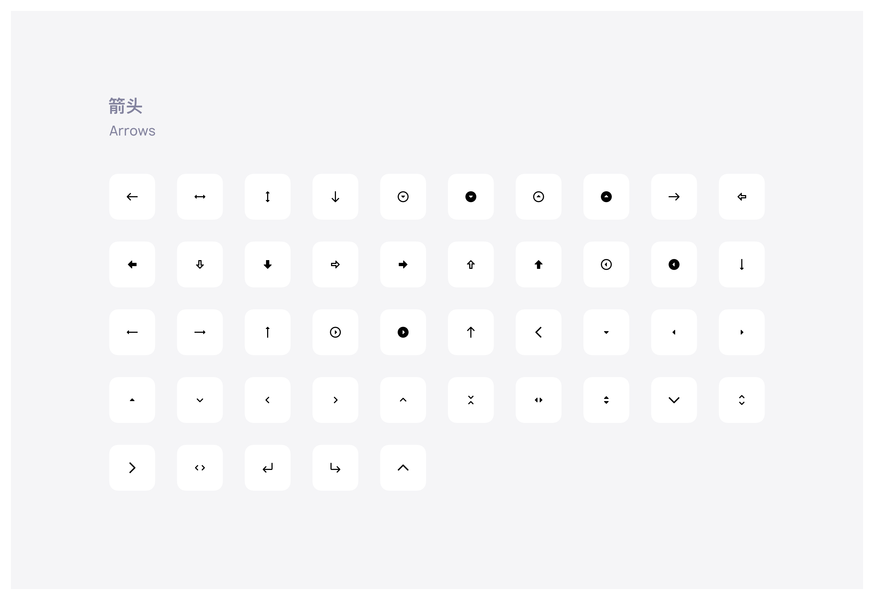Click the inward-pointing vertical chevrons icon
The width and height of the screenshot is (874, 600).
[471, 400]
